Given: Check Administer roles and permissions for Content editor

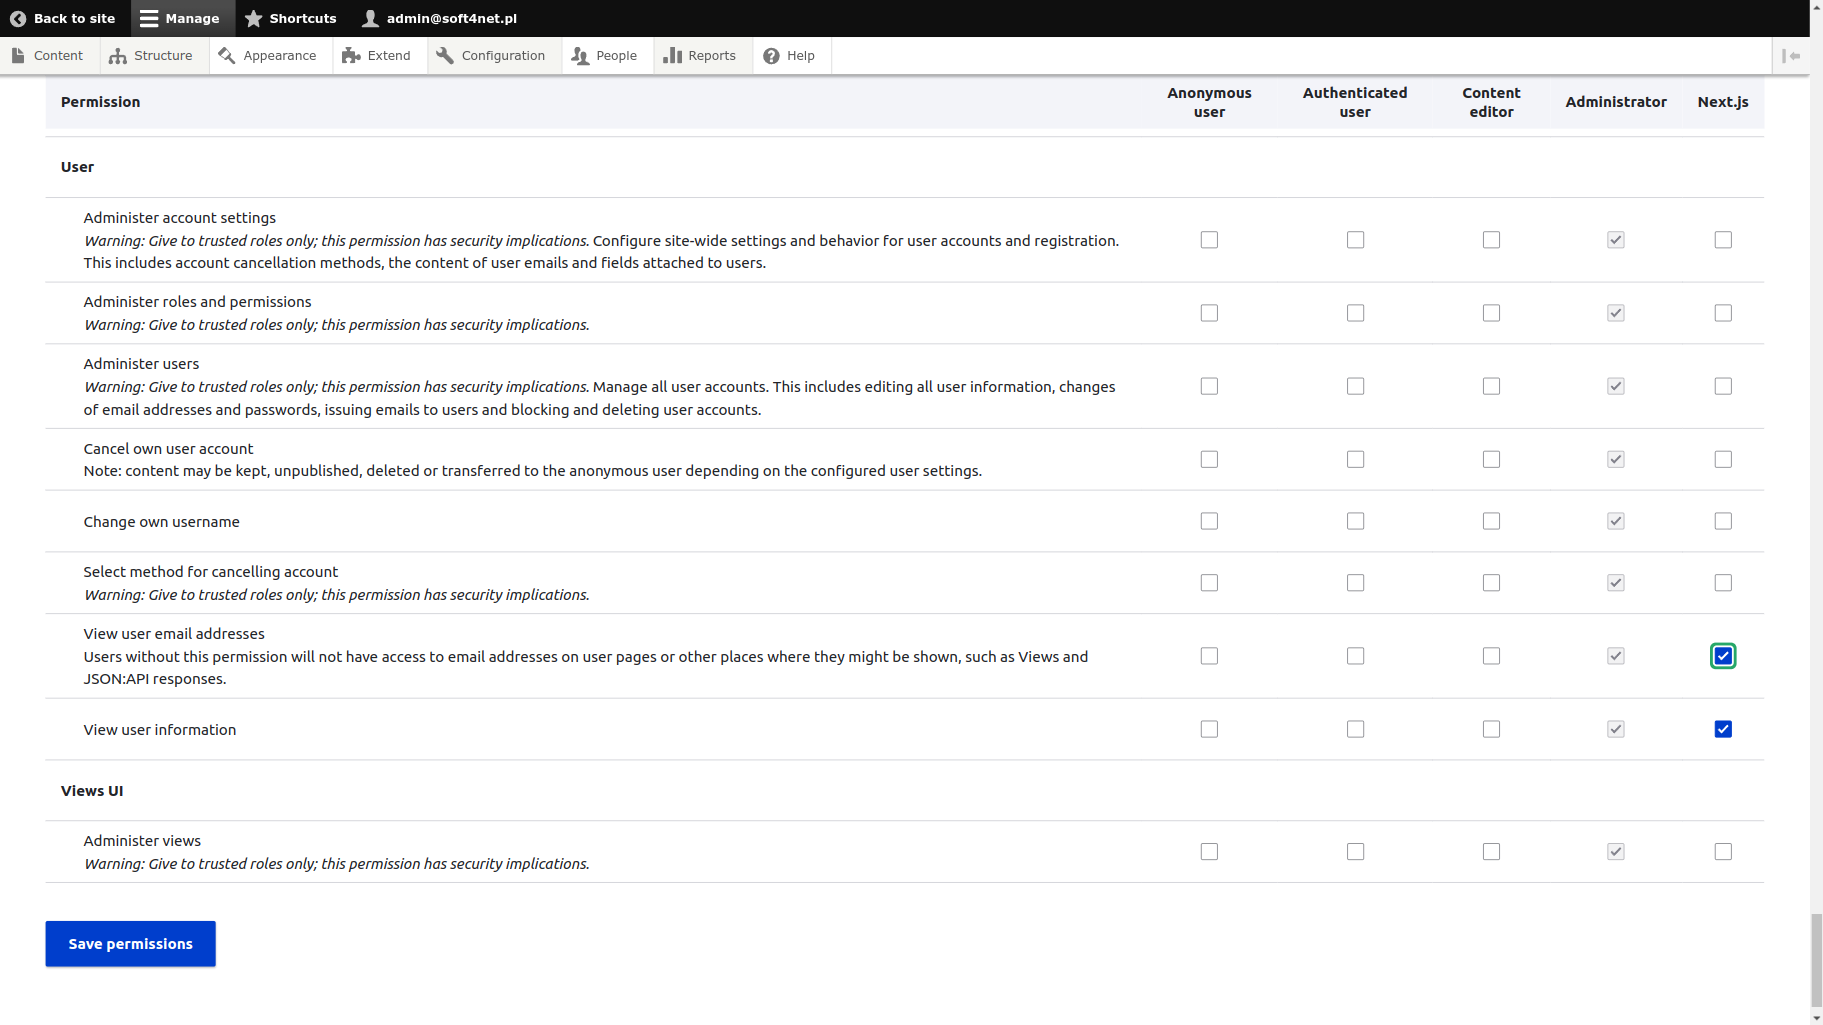Looking at the screenshot, I should pyautogui.click(x=1491, y=313).
